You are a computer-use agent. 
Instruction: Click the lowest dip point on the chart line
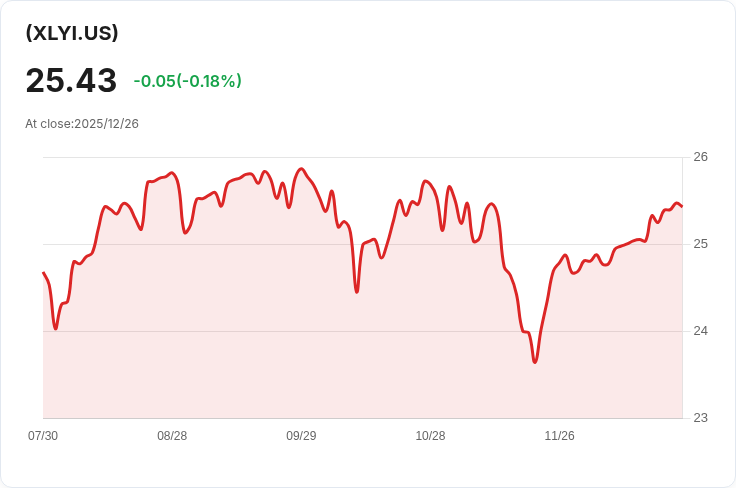click(x=535, y=362)
